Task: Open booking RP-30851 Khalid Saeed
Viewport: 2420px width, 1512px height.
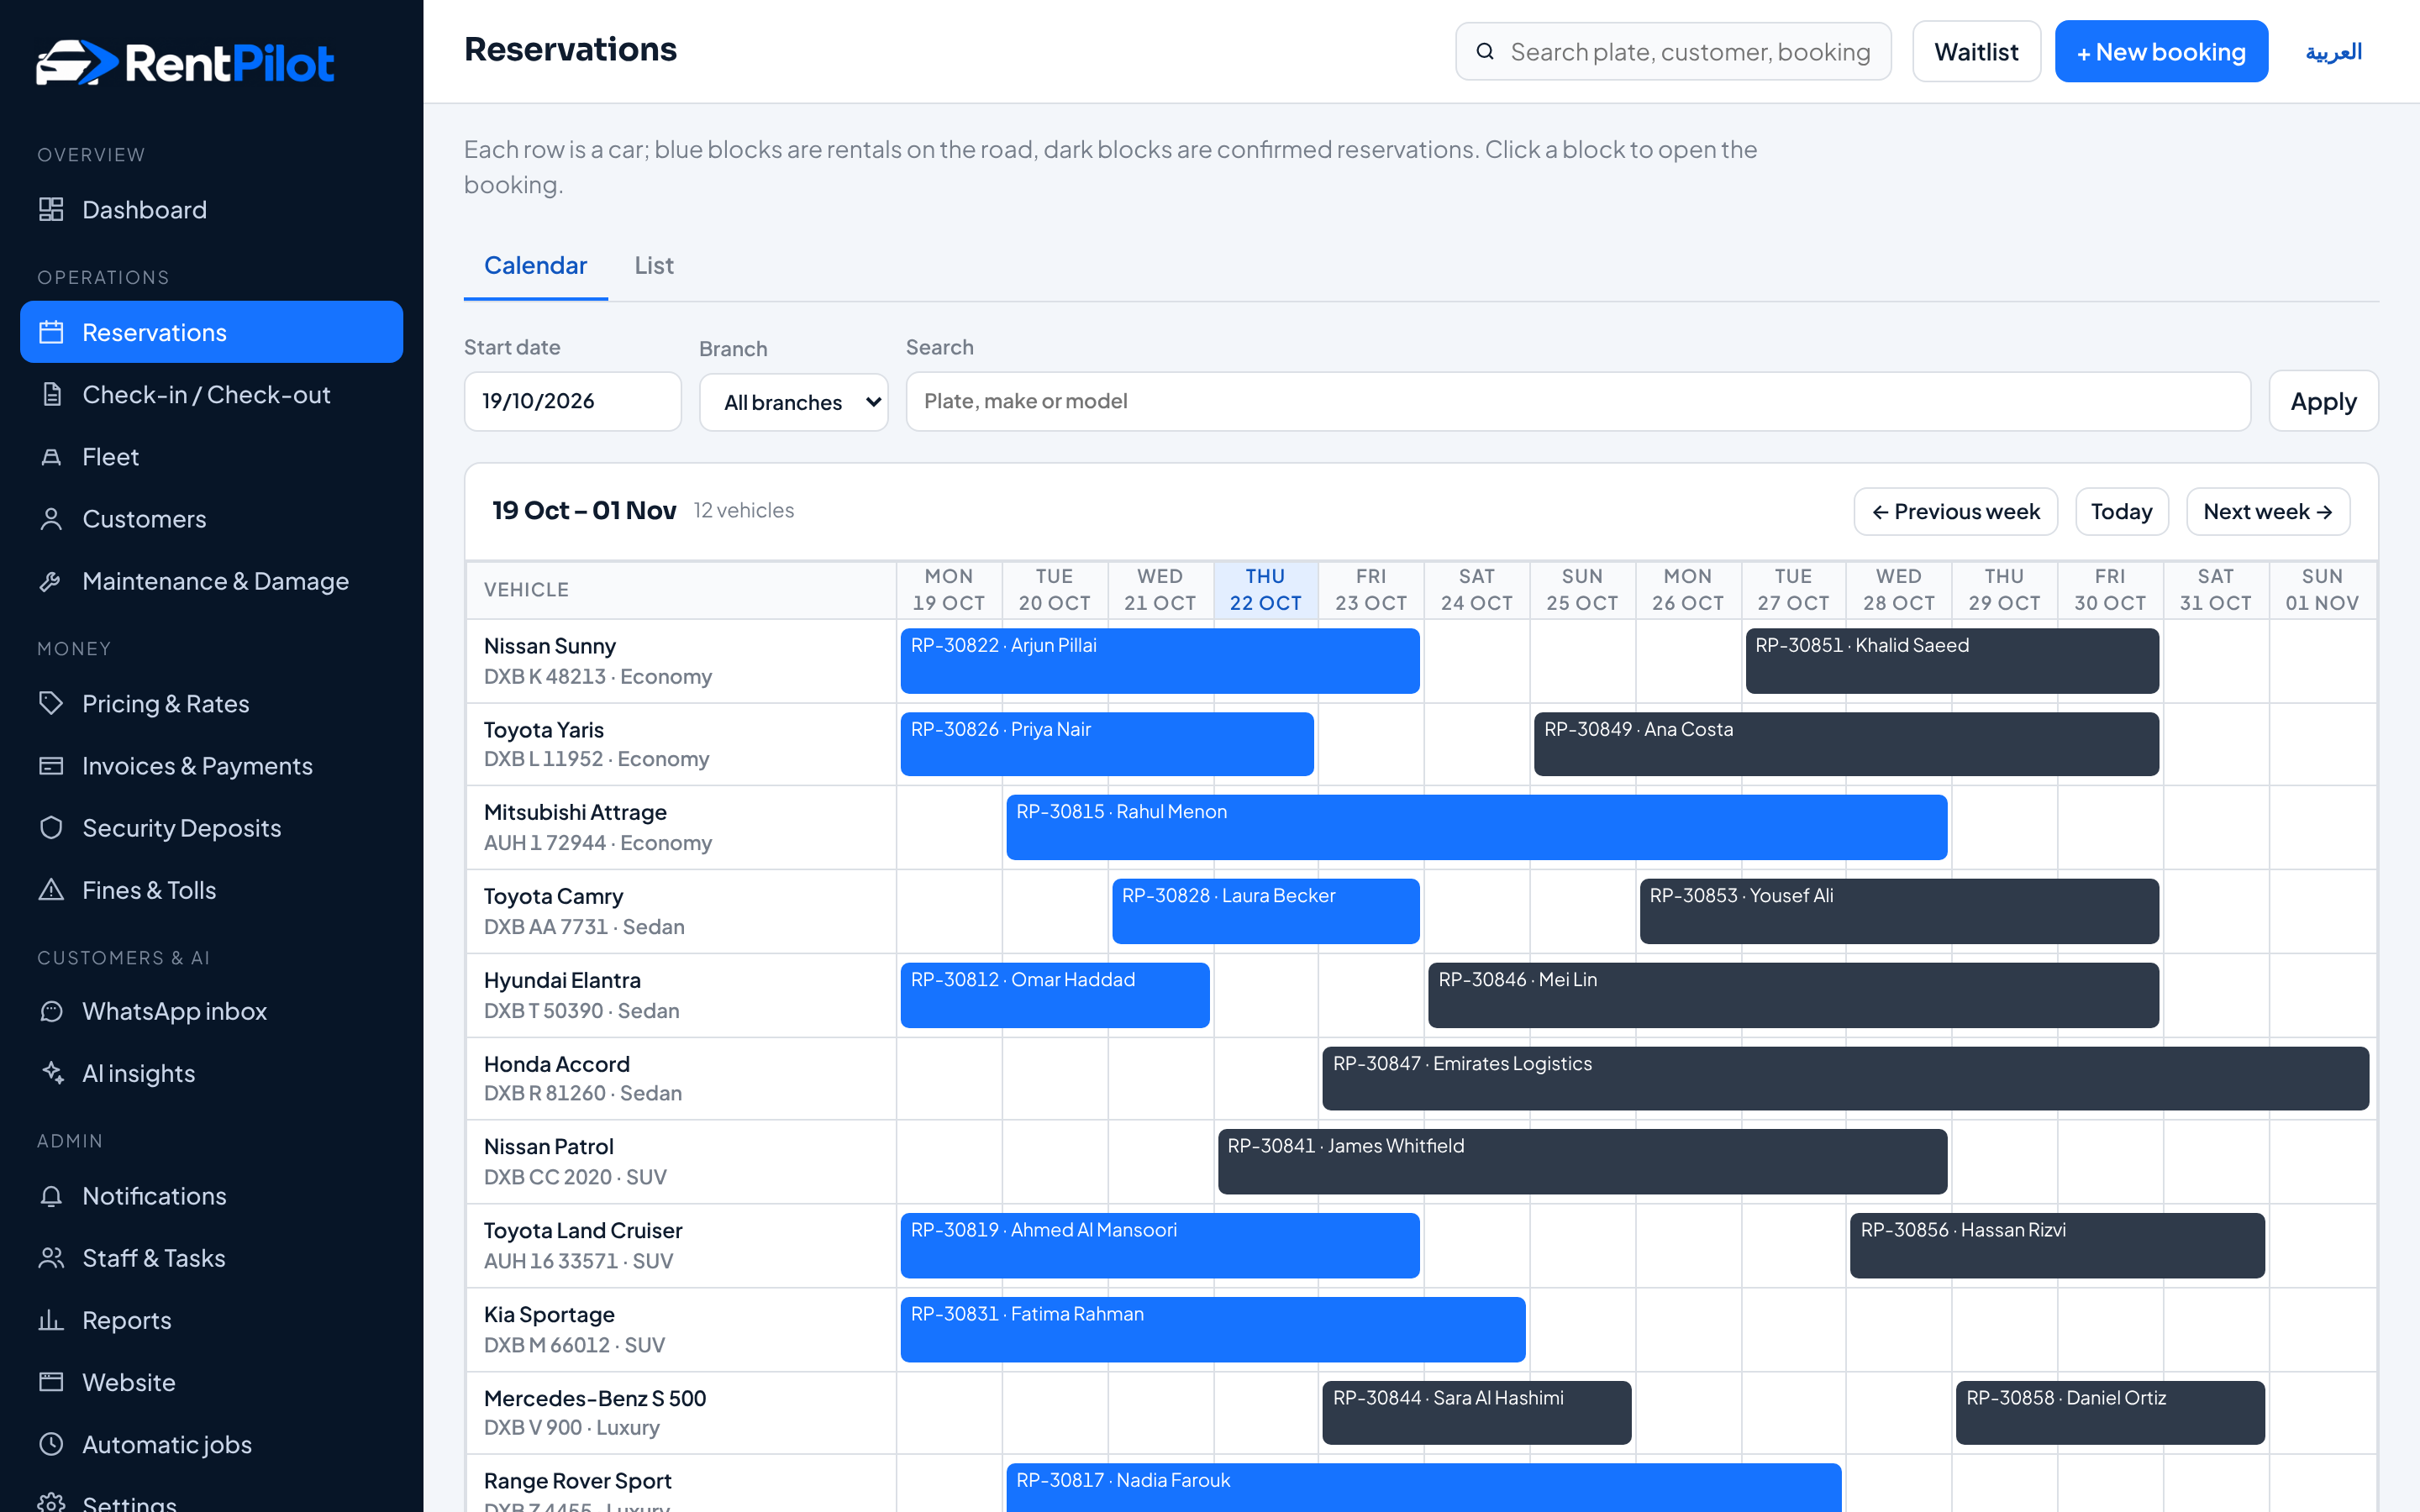Action: pyautogui.click(x=1951, y=660)
